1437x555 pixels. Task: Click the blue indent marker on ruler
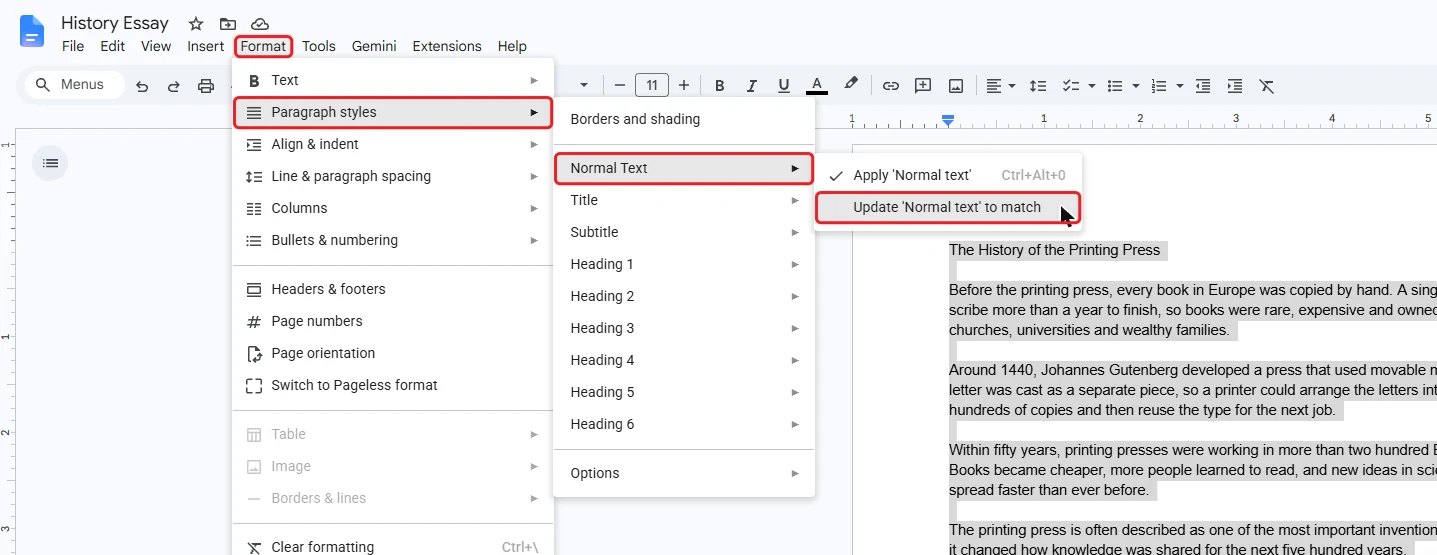pos(948,120)
